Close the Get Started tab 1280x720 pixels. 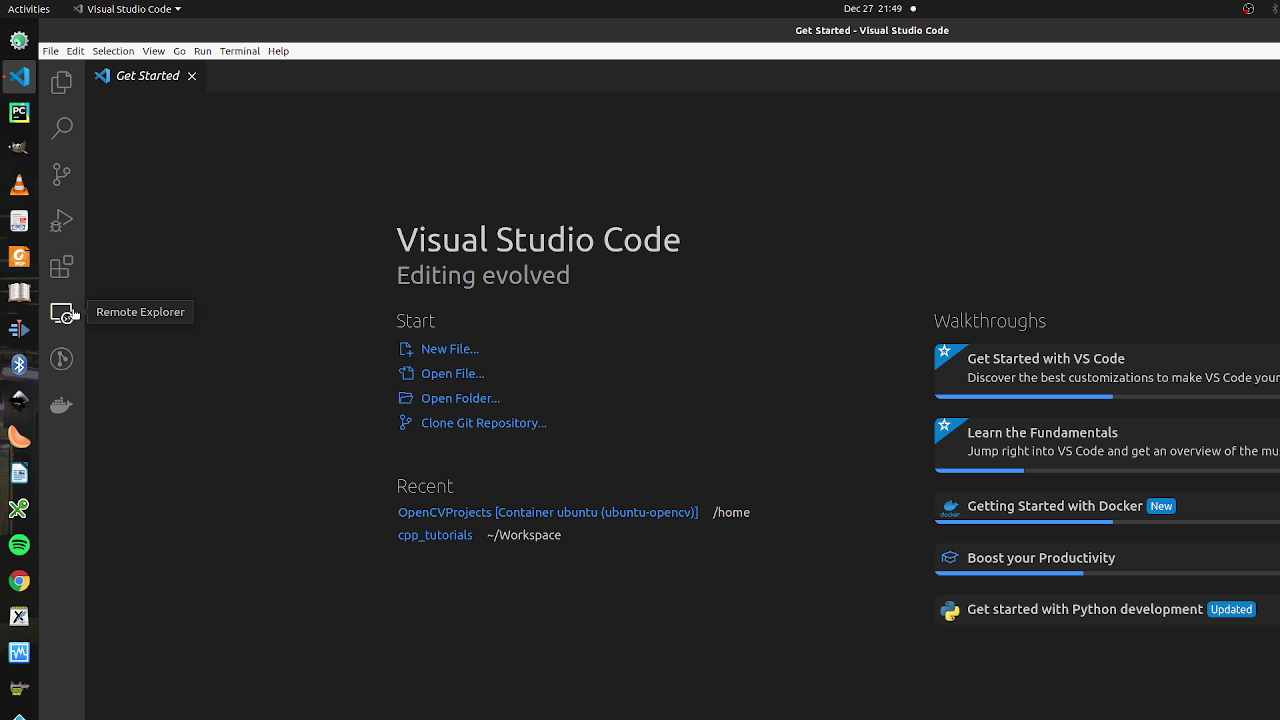click(x=192, y=76)
